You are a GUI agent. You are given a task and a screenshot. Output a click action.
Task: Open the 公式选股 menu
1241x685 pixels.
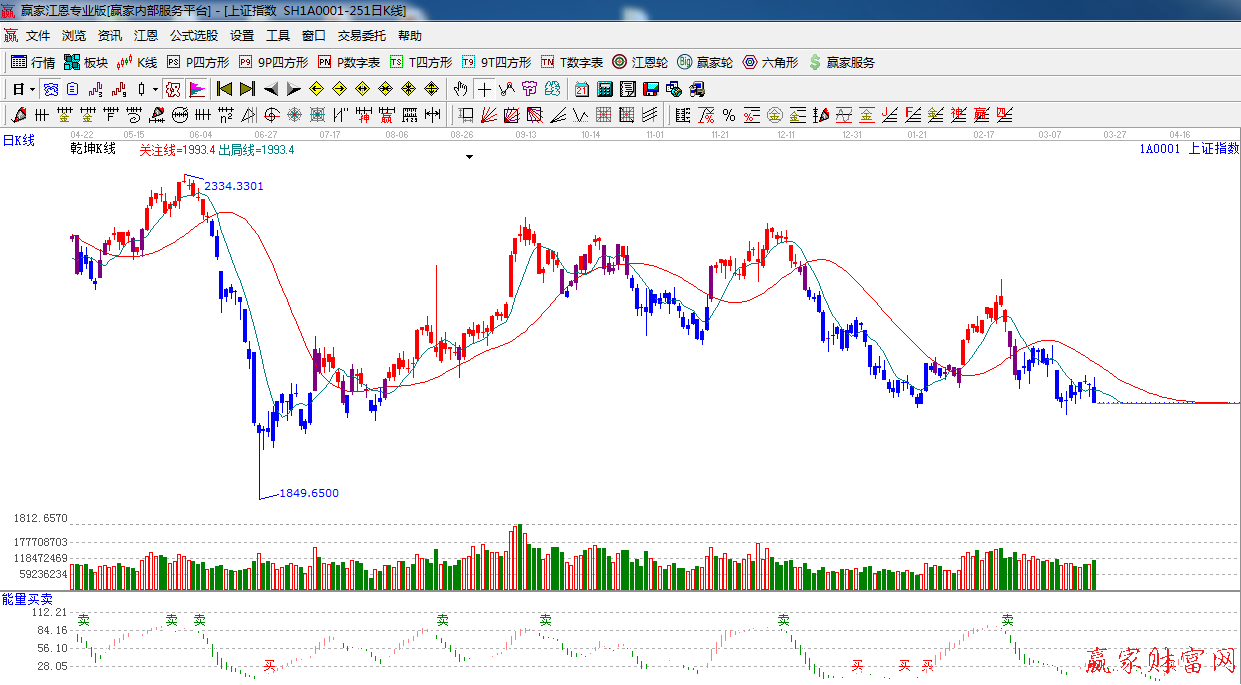(193, 35)
